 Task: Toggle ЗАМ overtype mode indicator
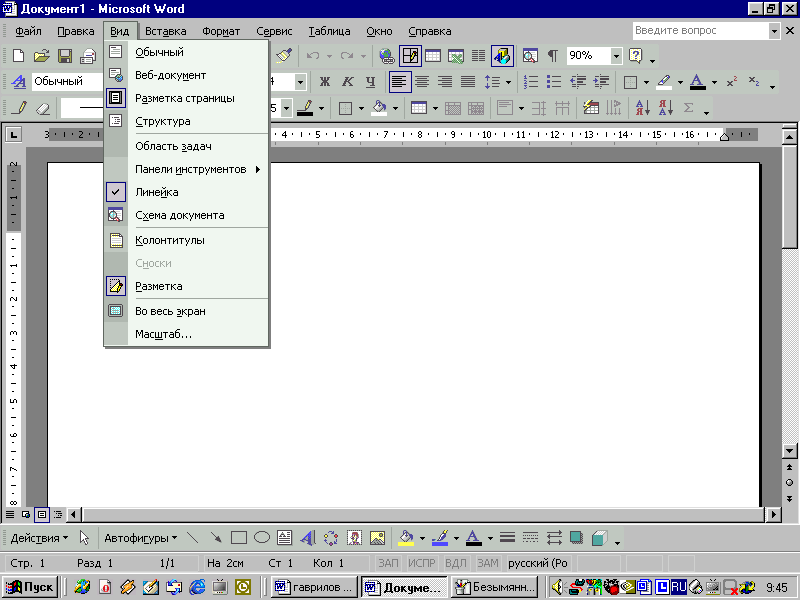click(x=488, y=563)
